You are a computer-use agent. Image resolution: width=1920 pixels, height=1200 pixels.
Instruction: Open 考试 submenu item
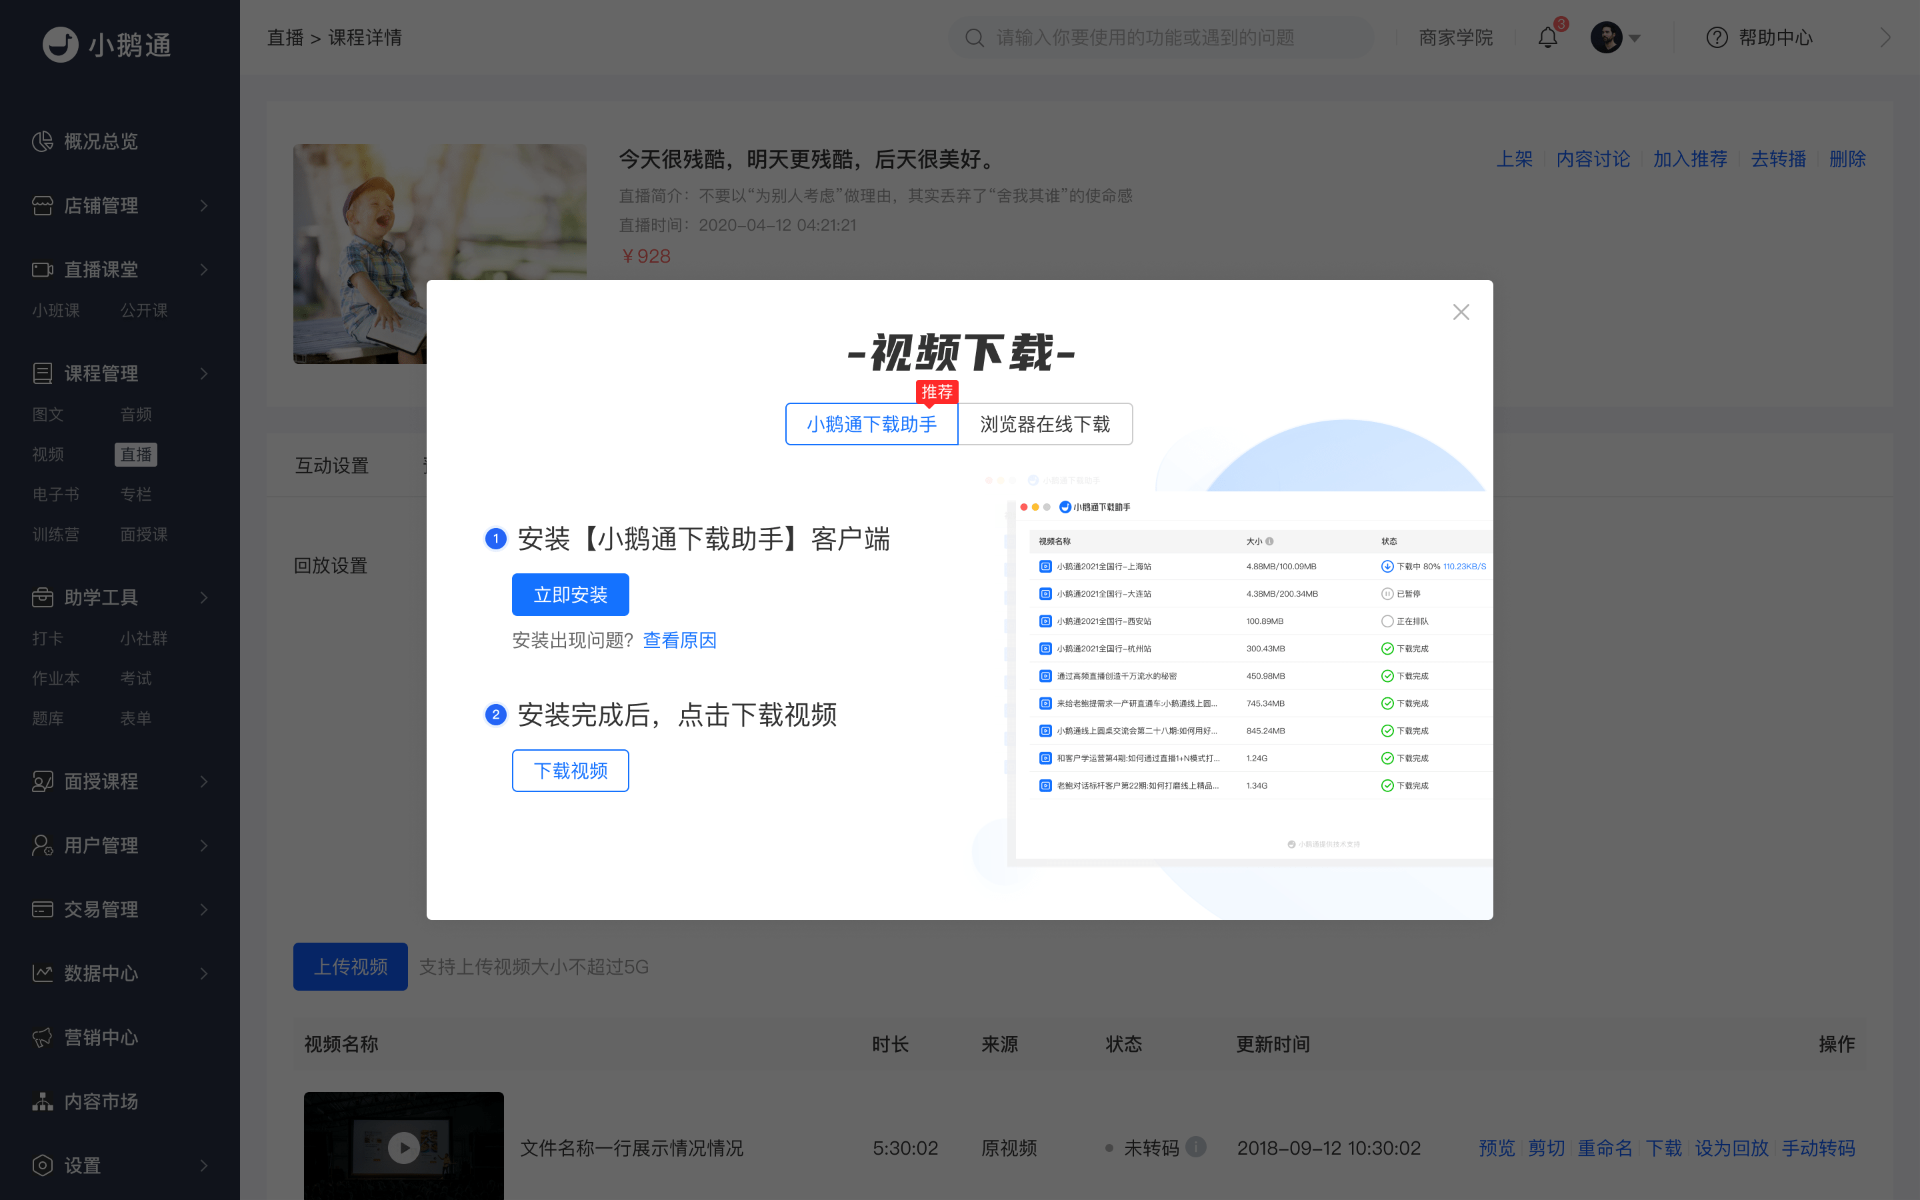tap(136, 678)
